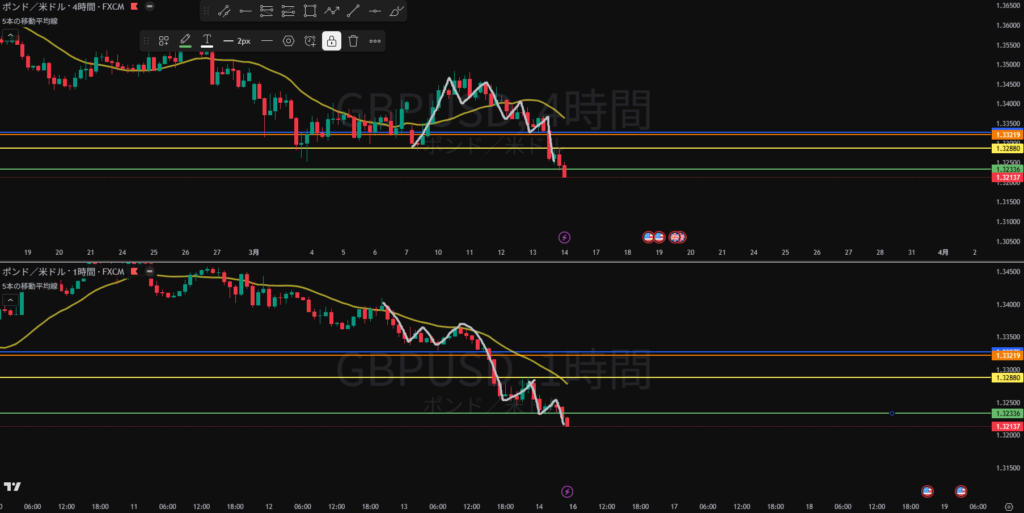The width and height of the screenshot is (1024, 513).
Task: Toggle the lock on the selected drawing
Action: (x=331, y=41)
